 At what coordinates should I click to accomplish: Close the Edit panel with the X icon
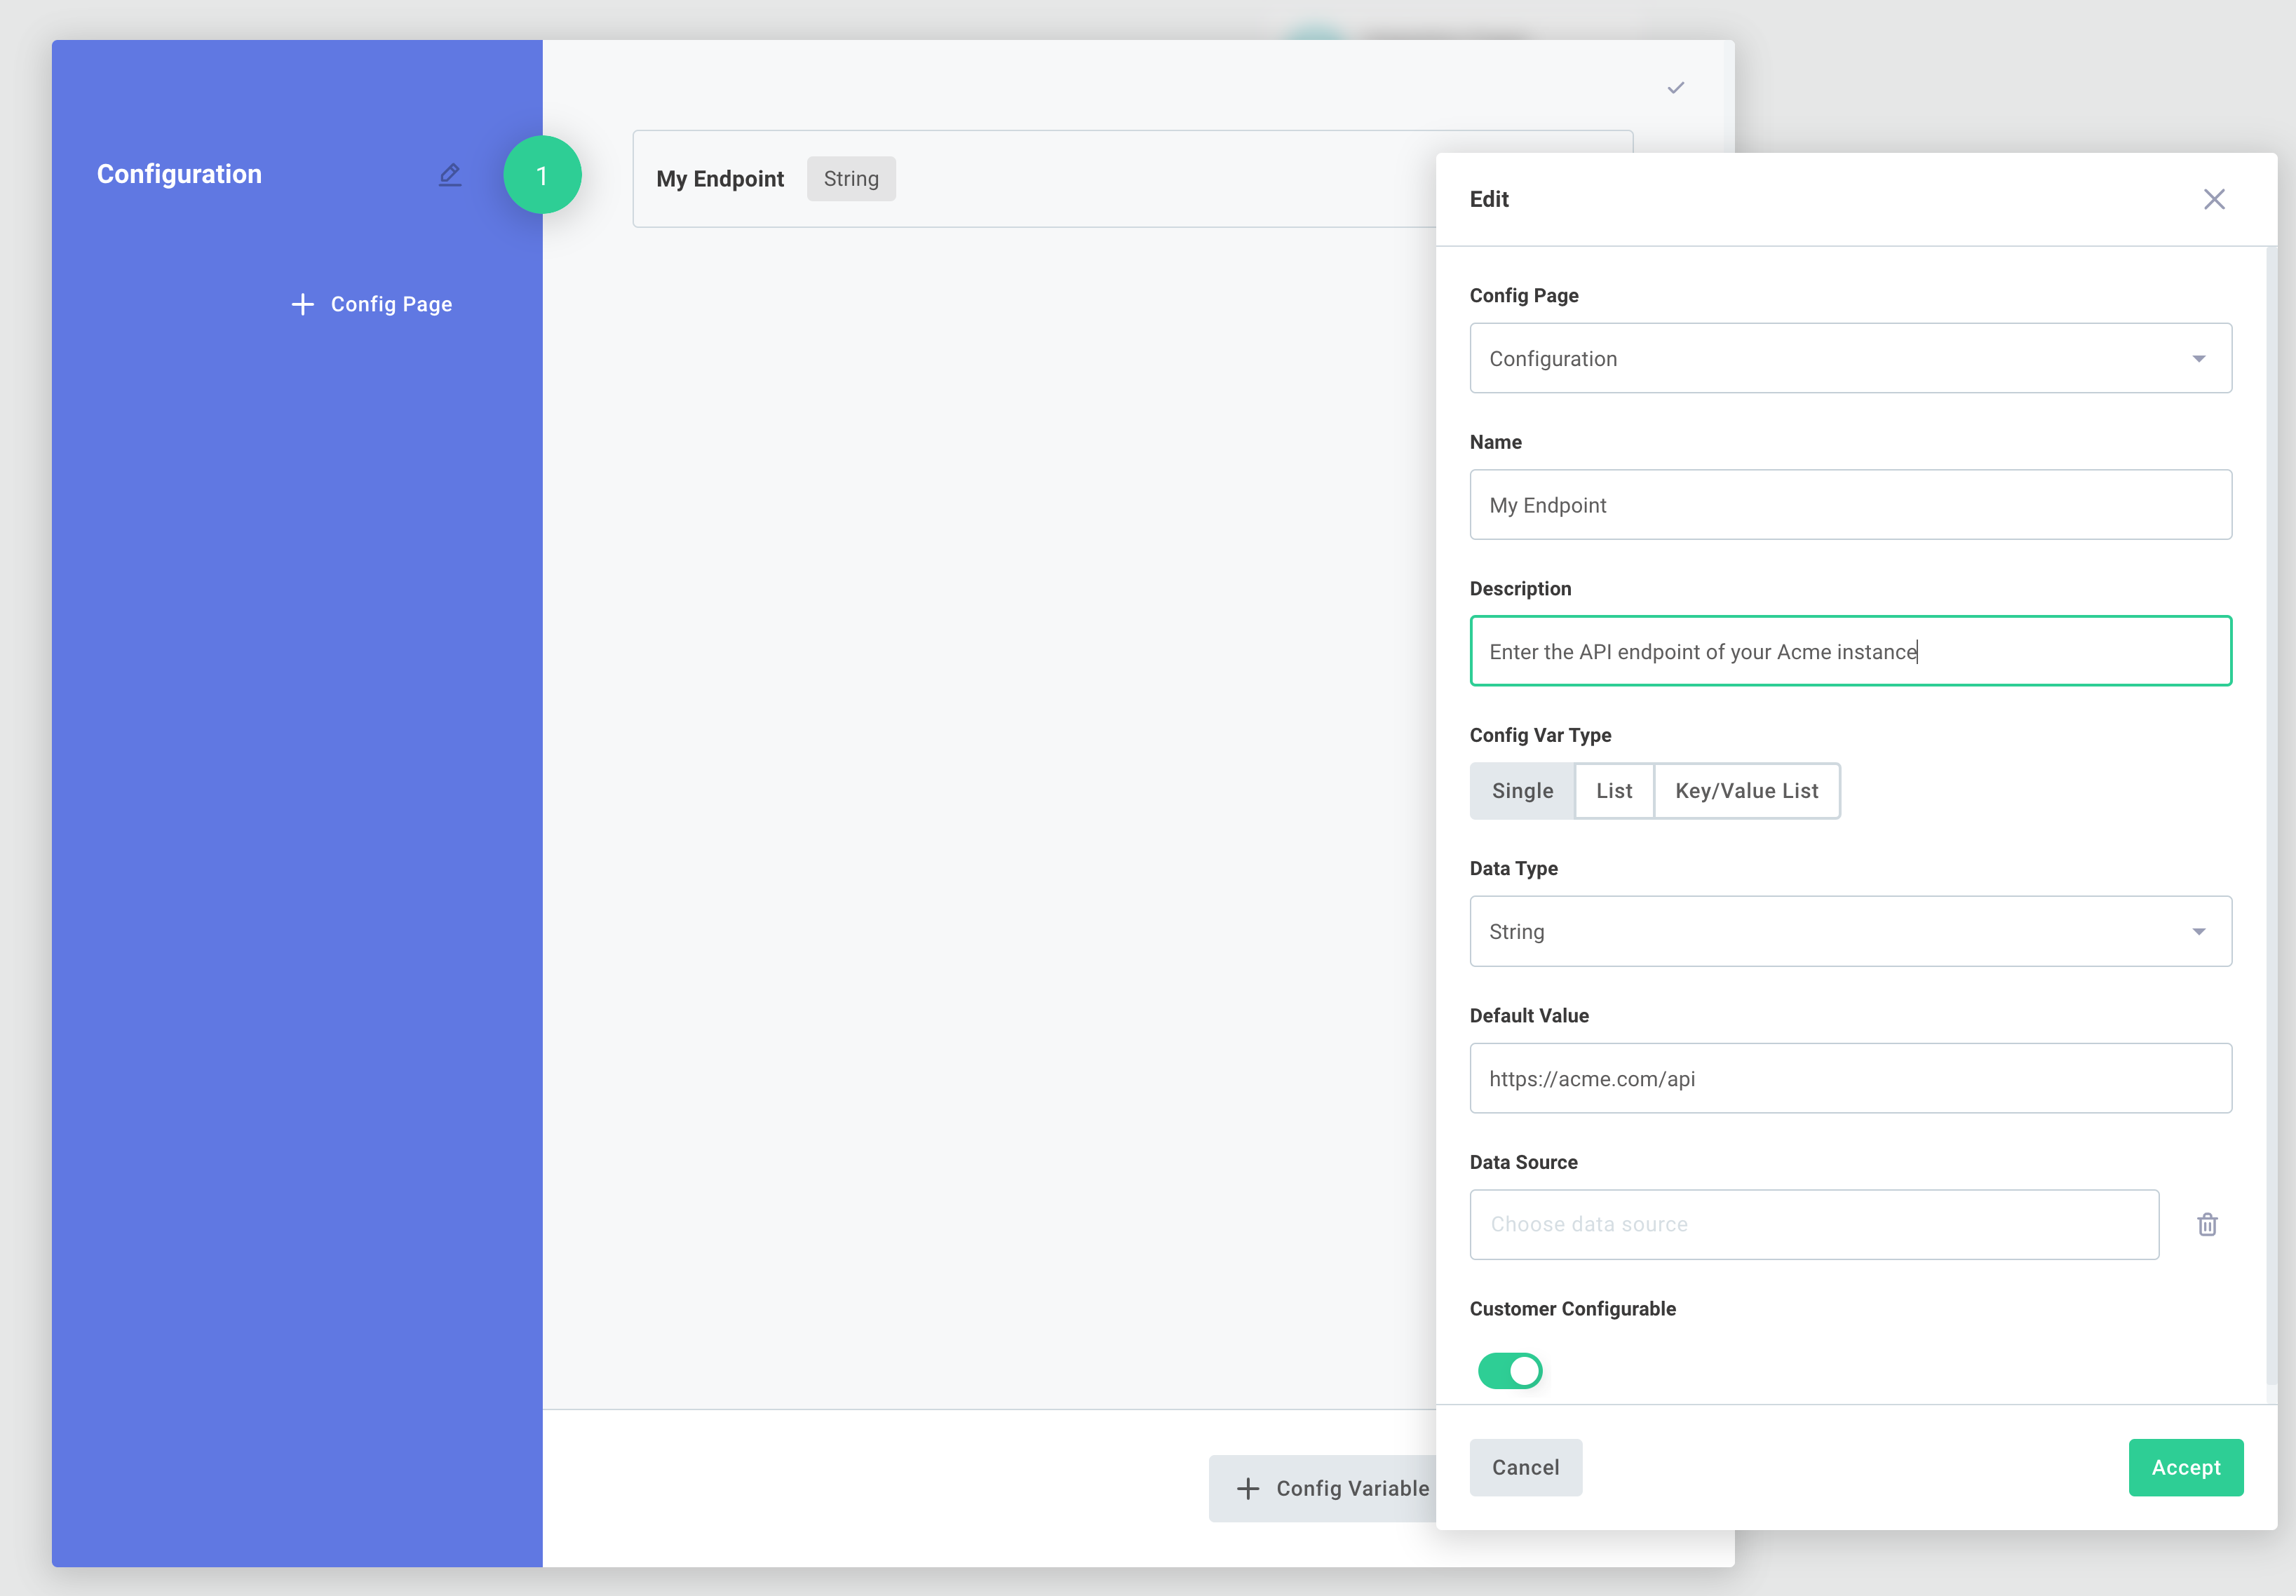[2215, 199]
